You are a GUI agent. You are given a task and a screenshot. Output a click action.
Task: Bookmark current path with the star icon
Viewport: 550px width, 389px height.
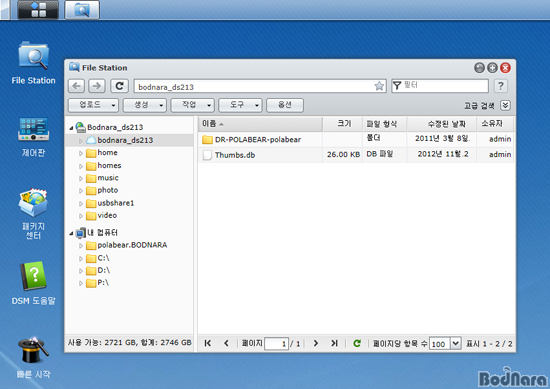click(379, 86)
